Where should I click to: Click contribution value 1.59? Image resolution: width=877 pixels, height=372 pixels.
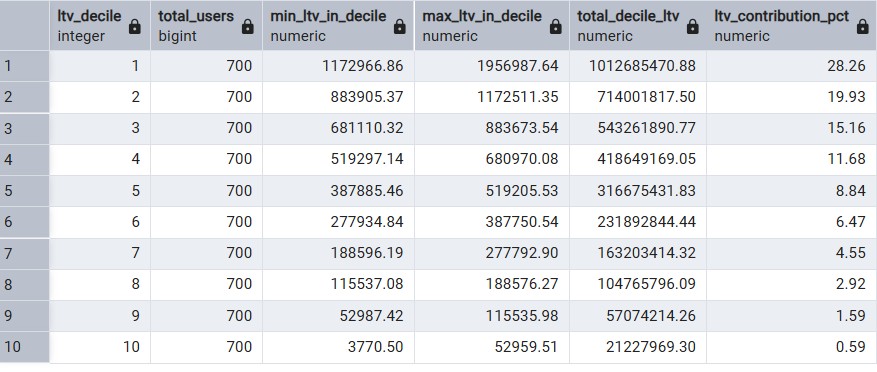[851, 316]
